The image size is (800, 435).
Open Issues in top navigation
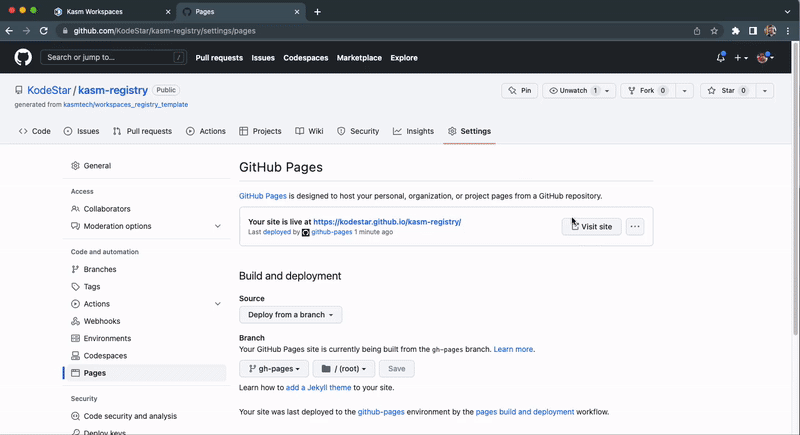[x=263, y=58]
